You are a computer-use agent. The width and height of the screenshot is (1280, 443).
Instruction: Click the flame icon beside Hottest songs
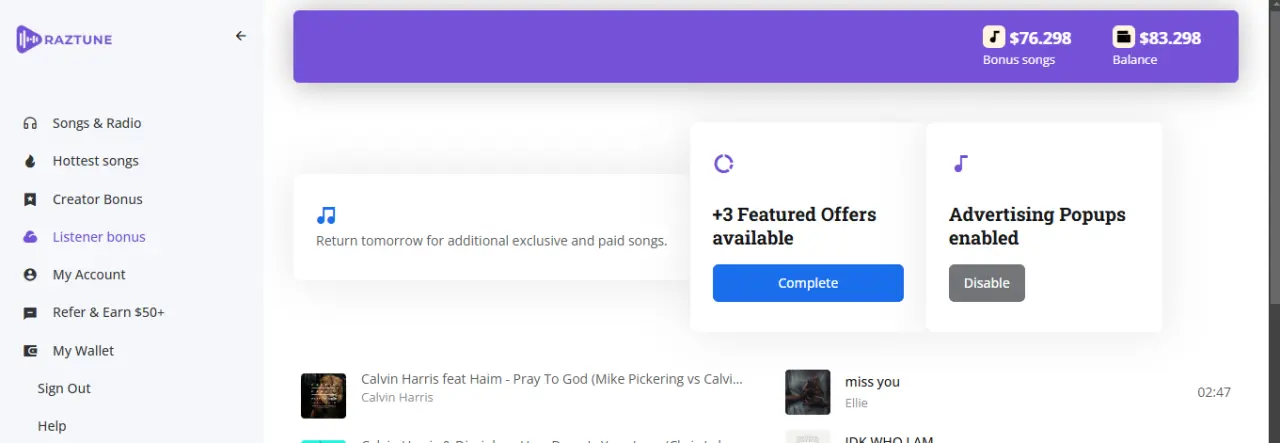(30, 161)
